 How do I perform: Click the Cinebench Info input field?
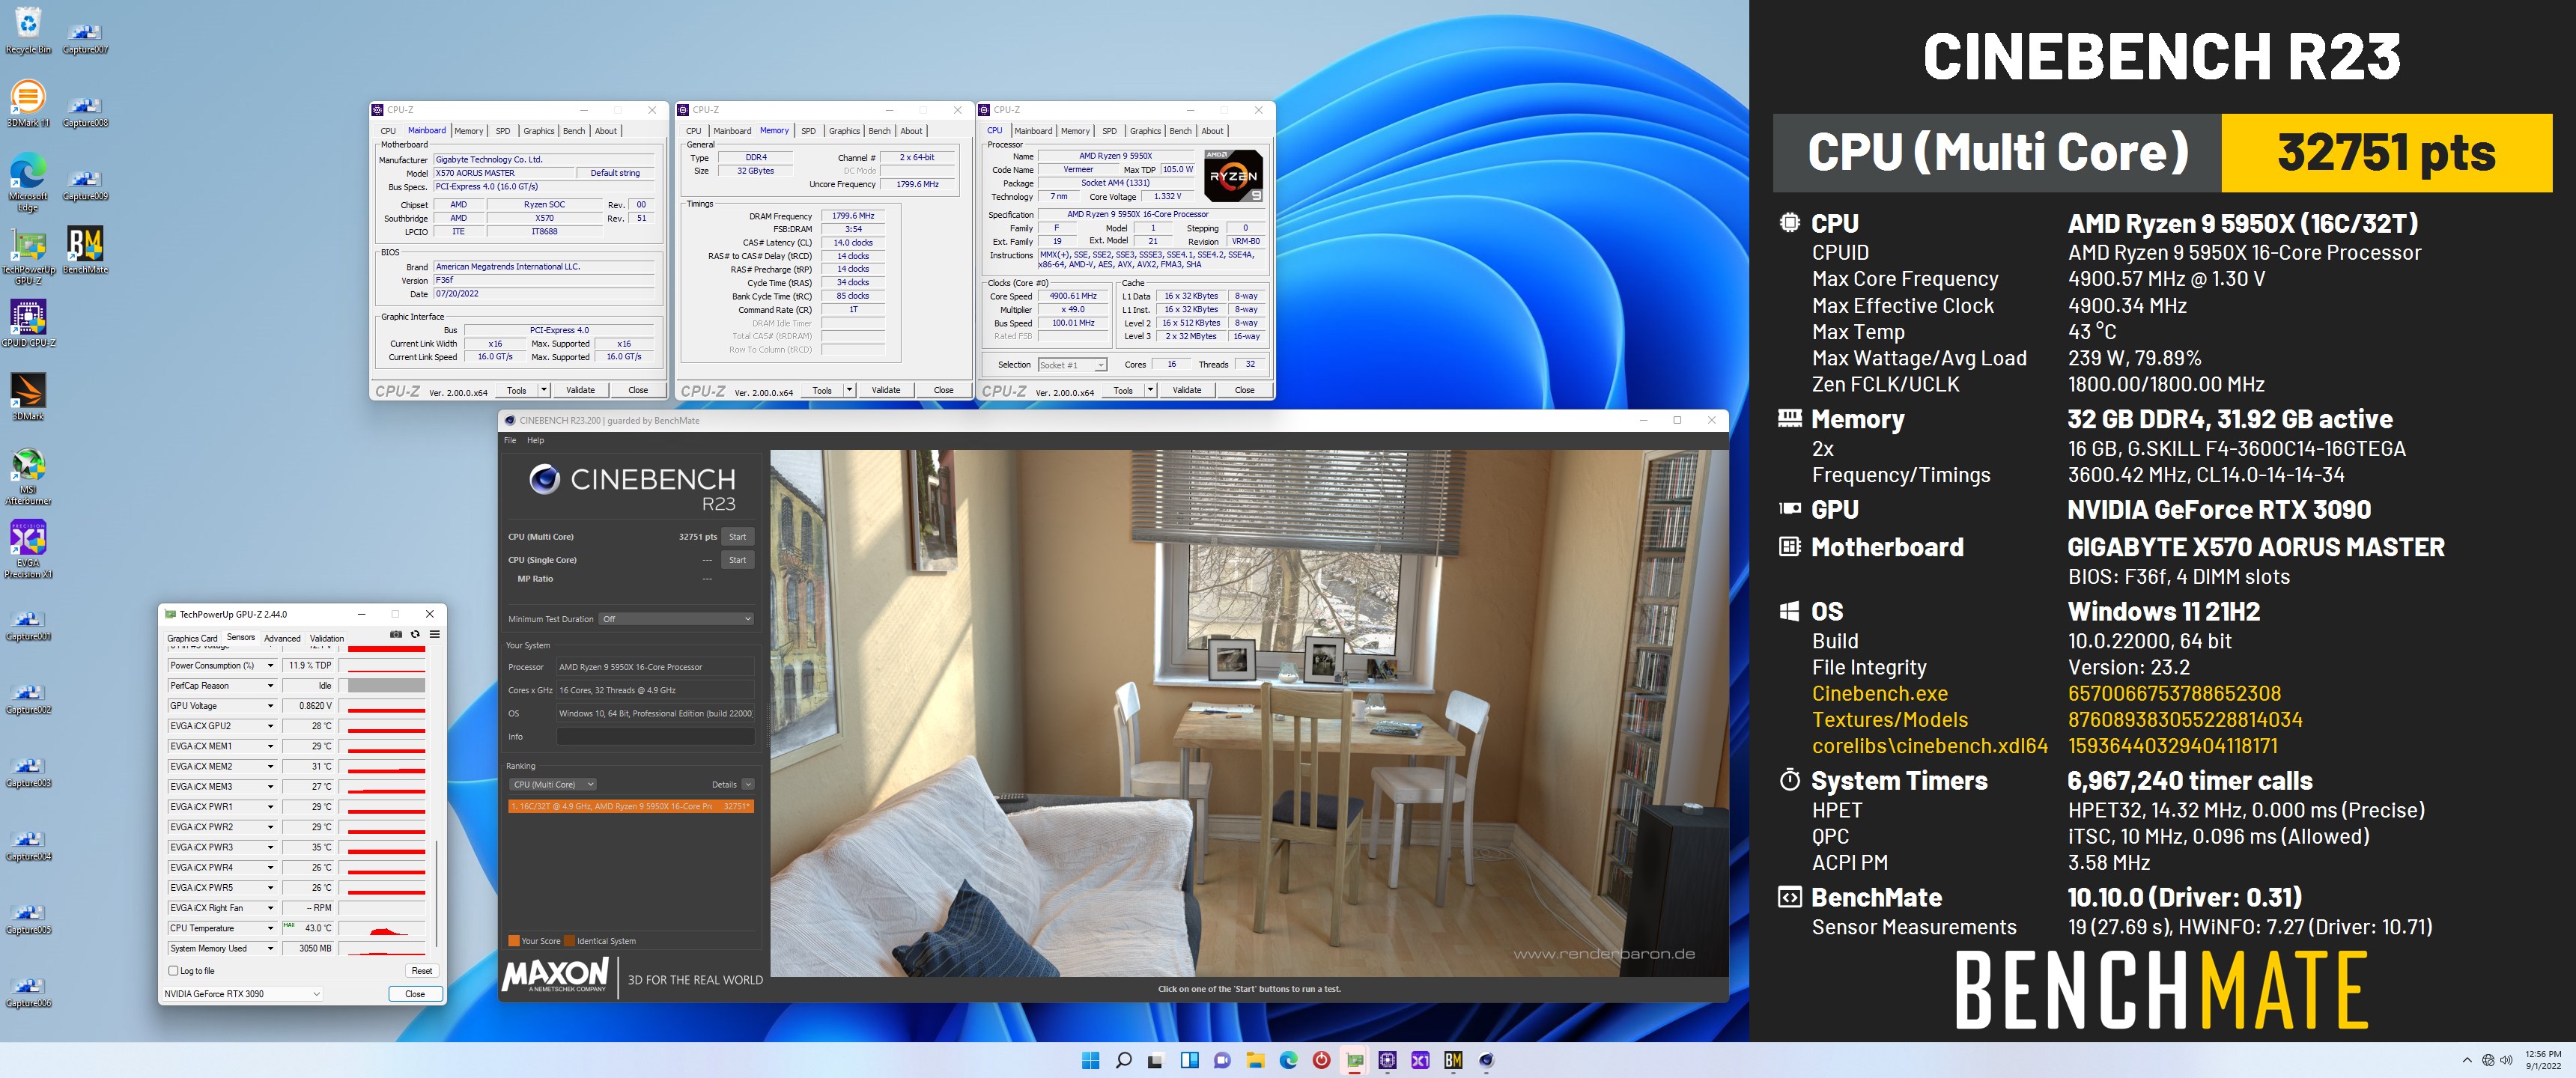pyautogui.click(x=655, y=737)
